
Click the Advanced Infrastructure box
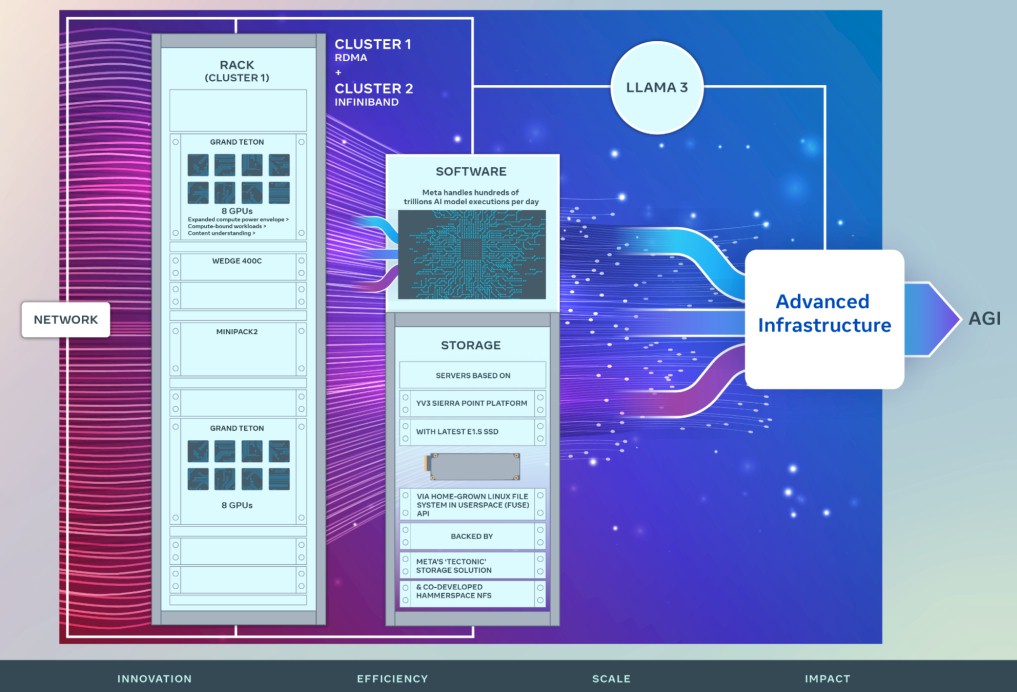click(x=824, y=319)
